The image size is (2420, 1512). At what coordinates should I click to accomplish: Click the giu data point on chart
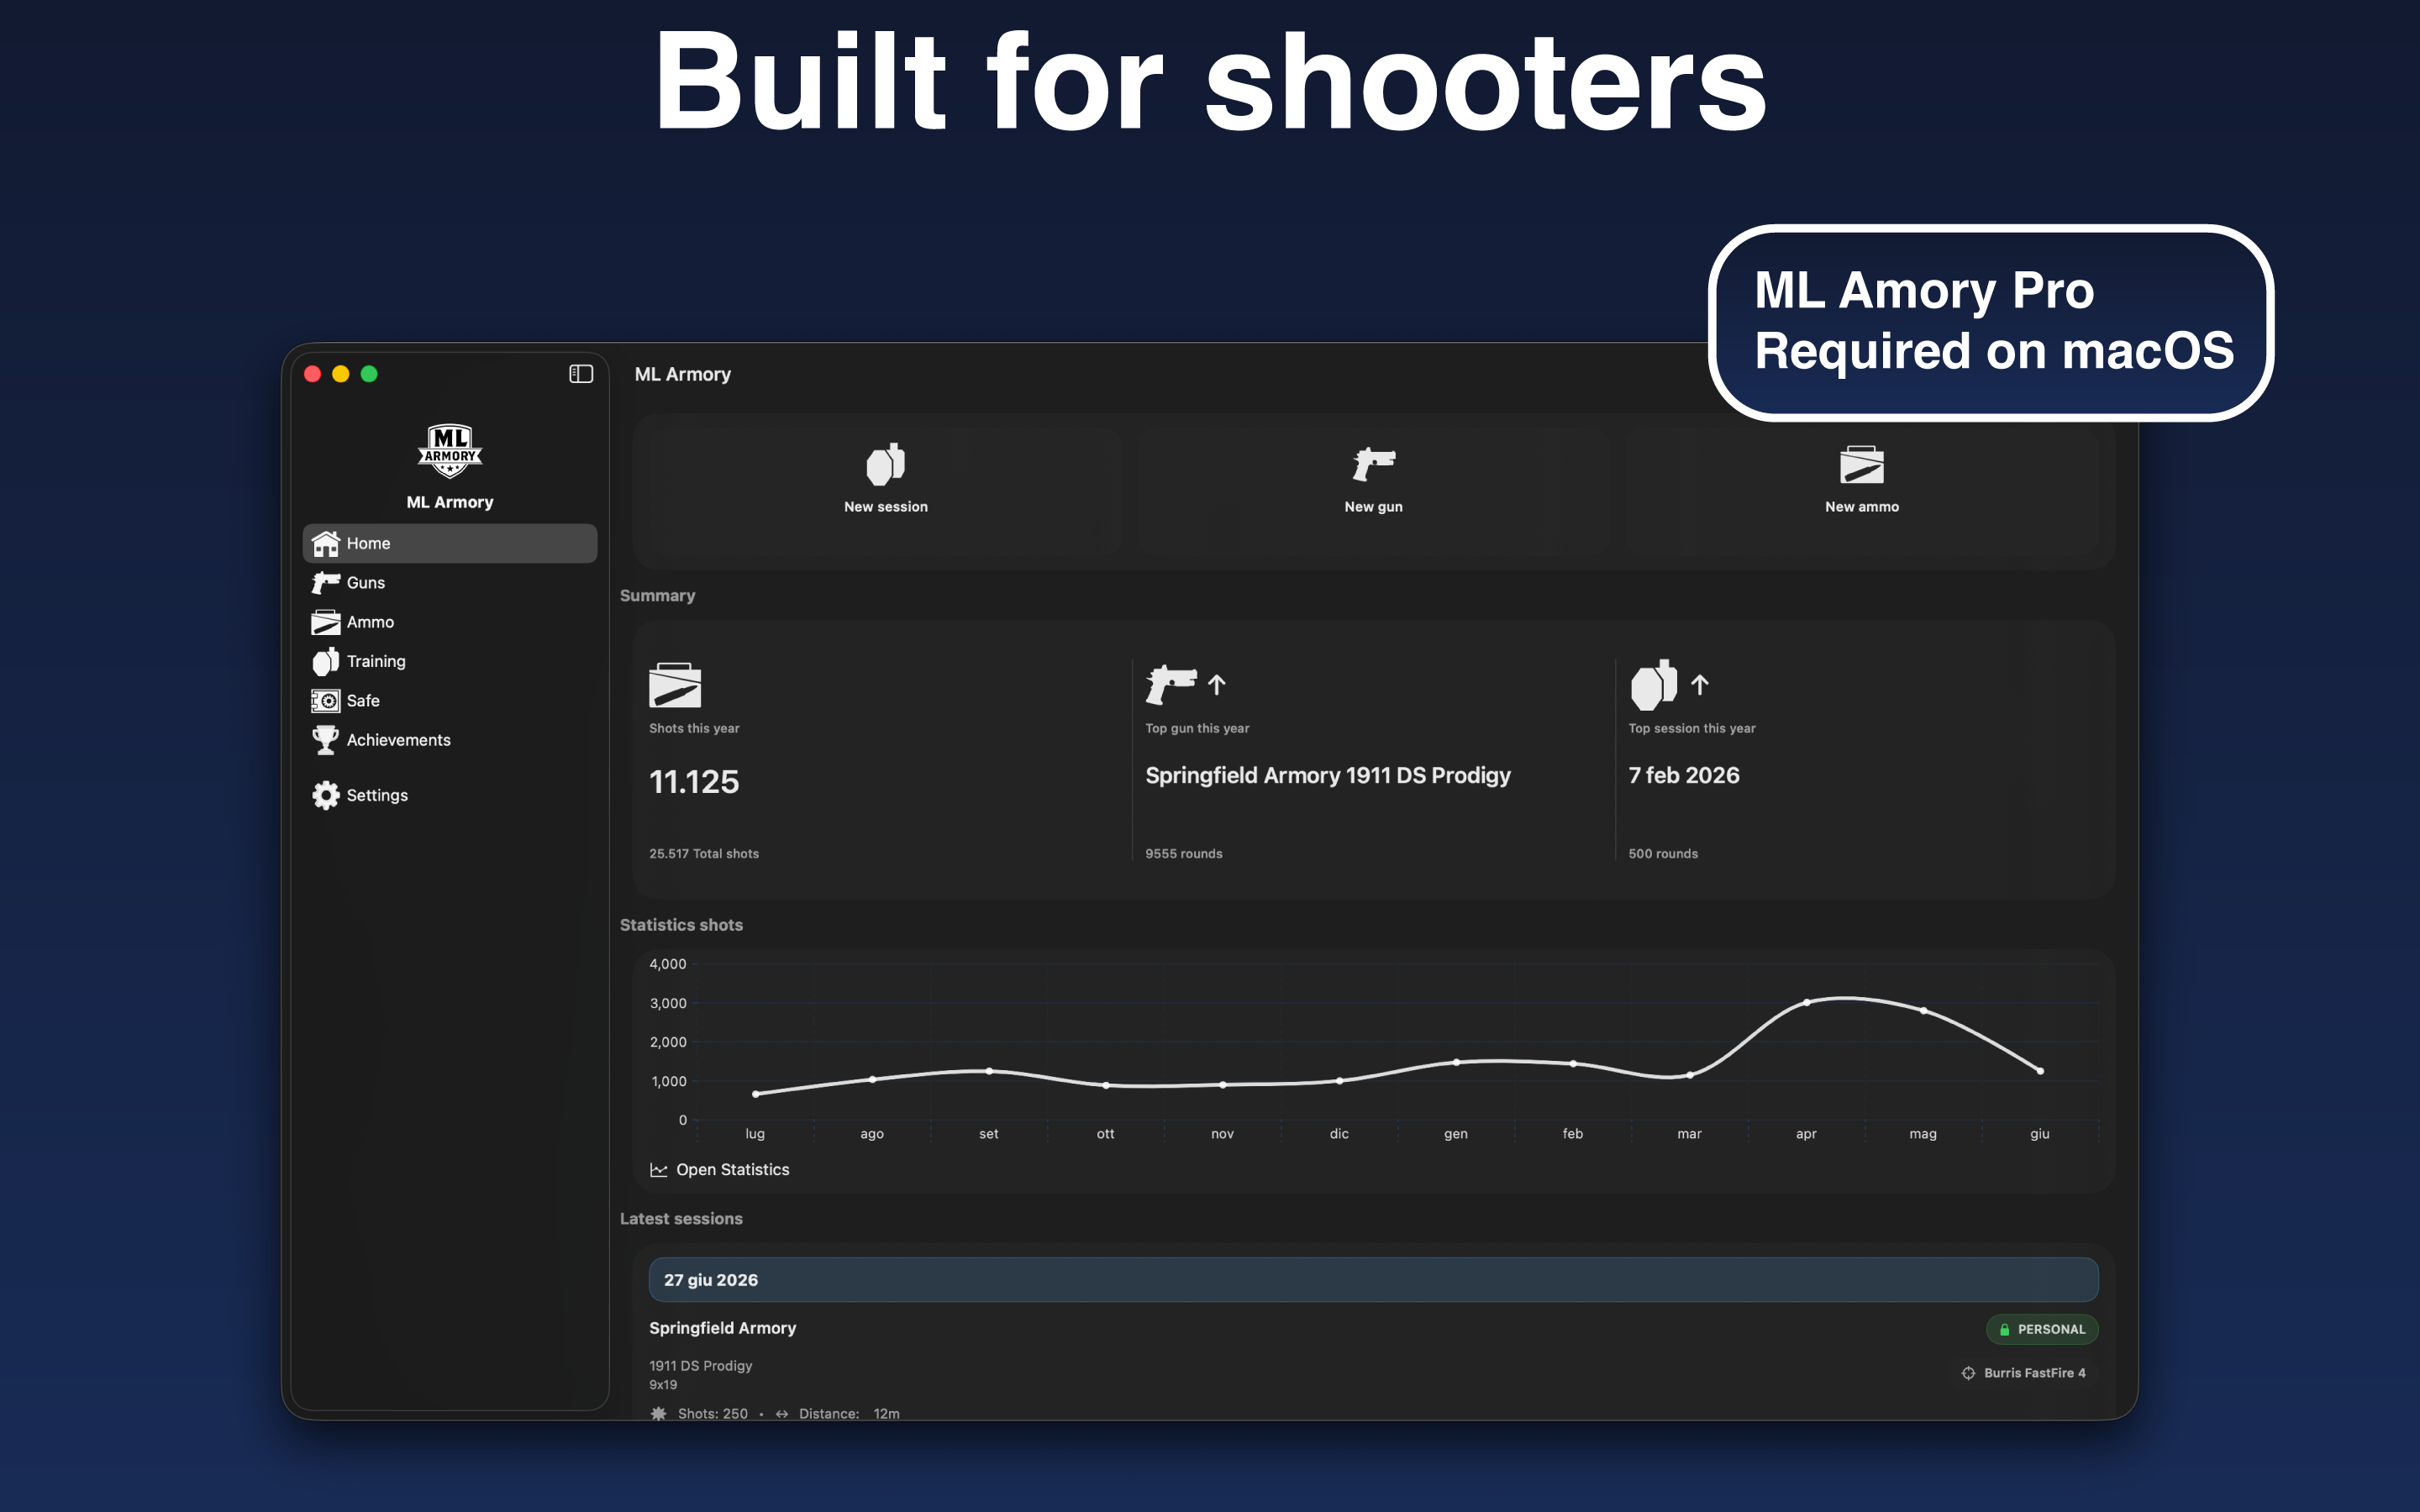[2040, 1071]
